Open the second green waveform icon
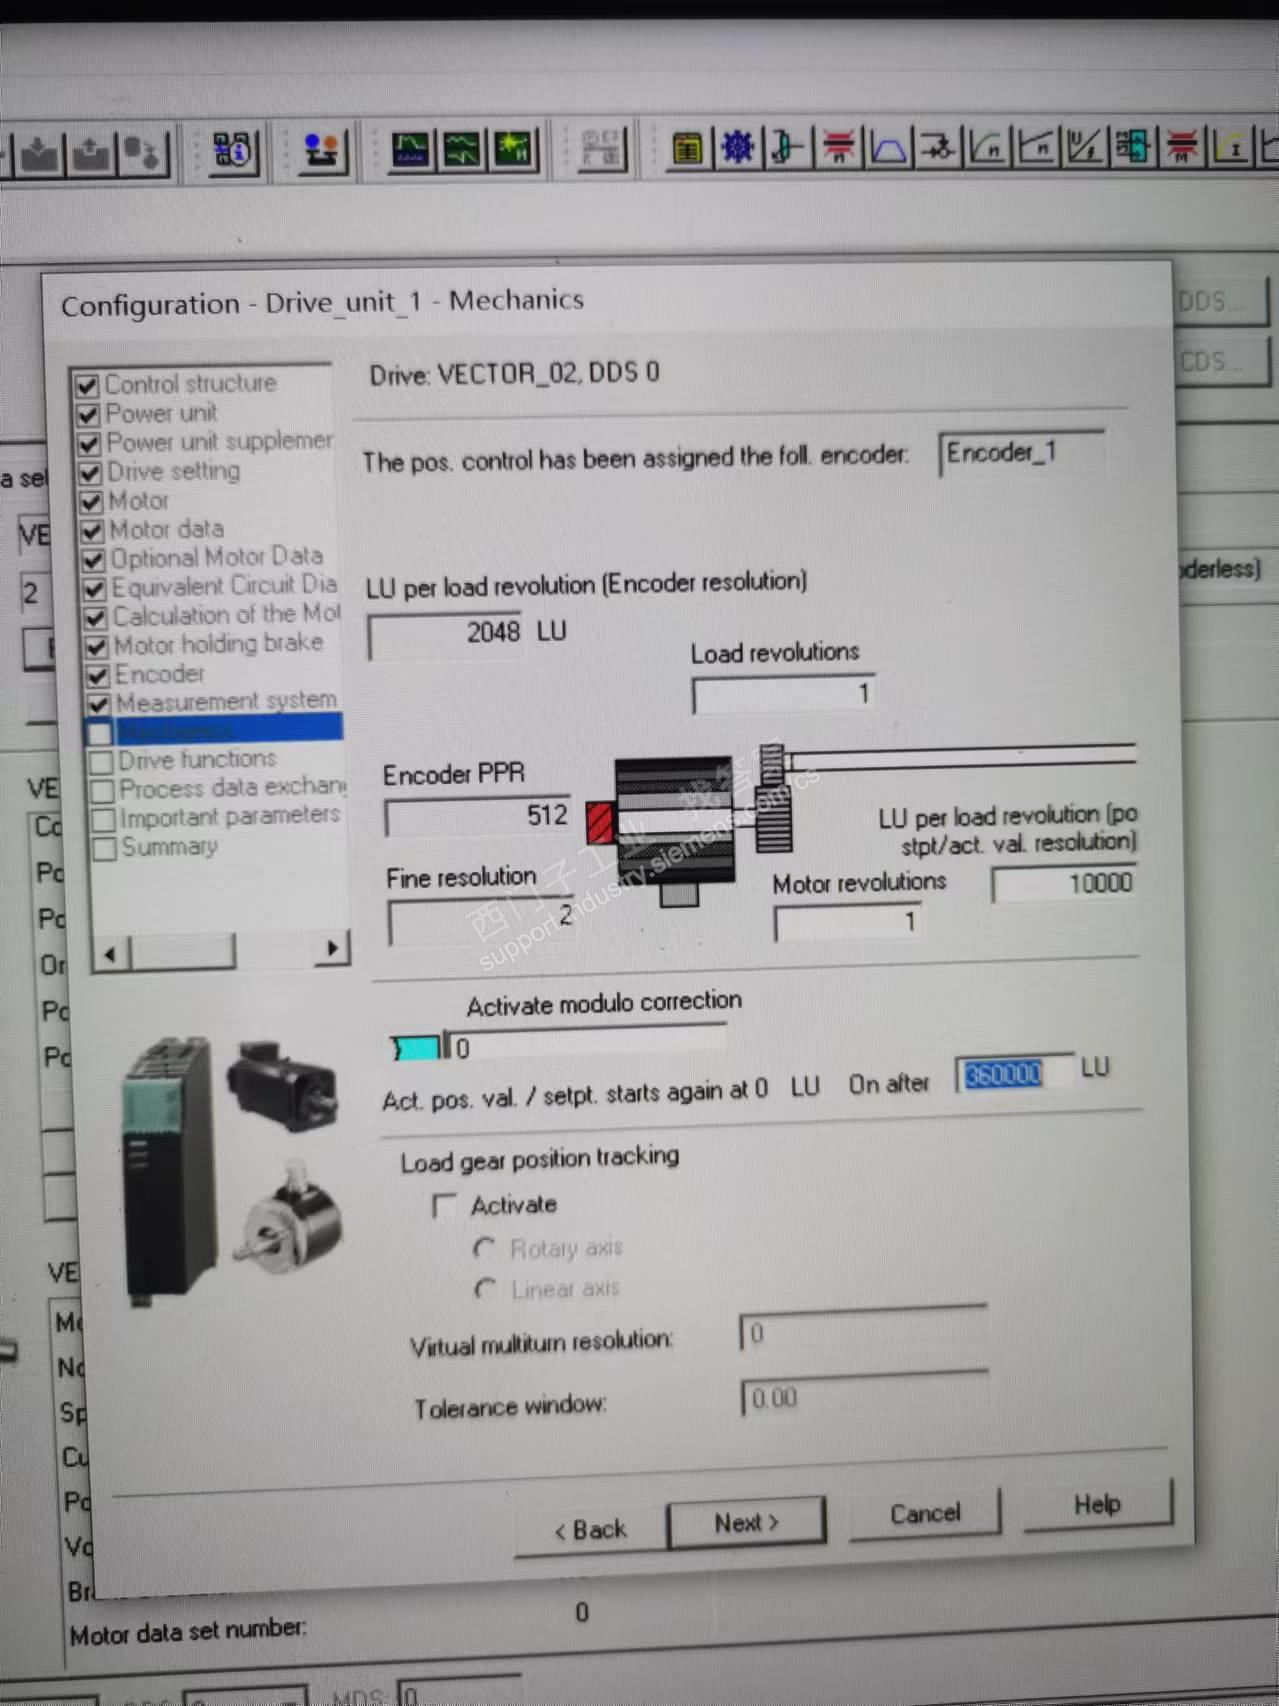The height and width of the screenshot is (1706, 1279). point(462,152)
